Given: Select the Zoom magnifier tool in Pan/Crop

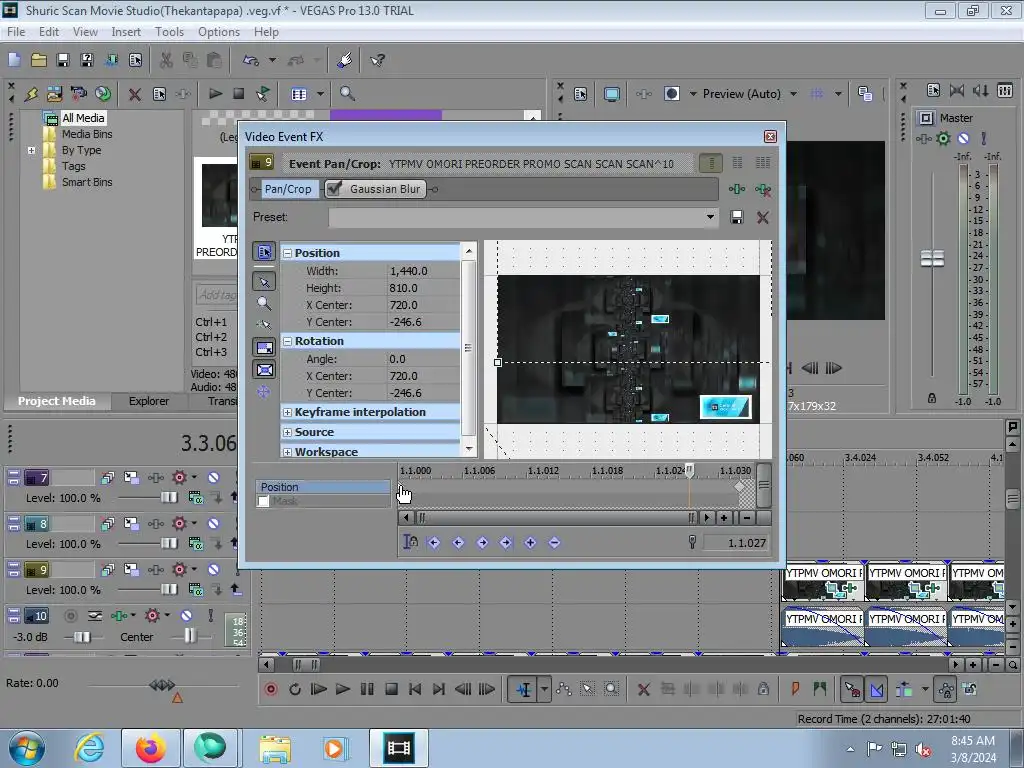Looking at the screenshot, I should 264,303.
